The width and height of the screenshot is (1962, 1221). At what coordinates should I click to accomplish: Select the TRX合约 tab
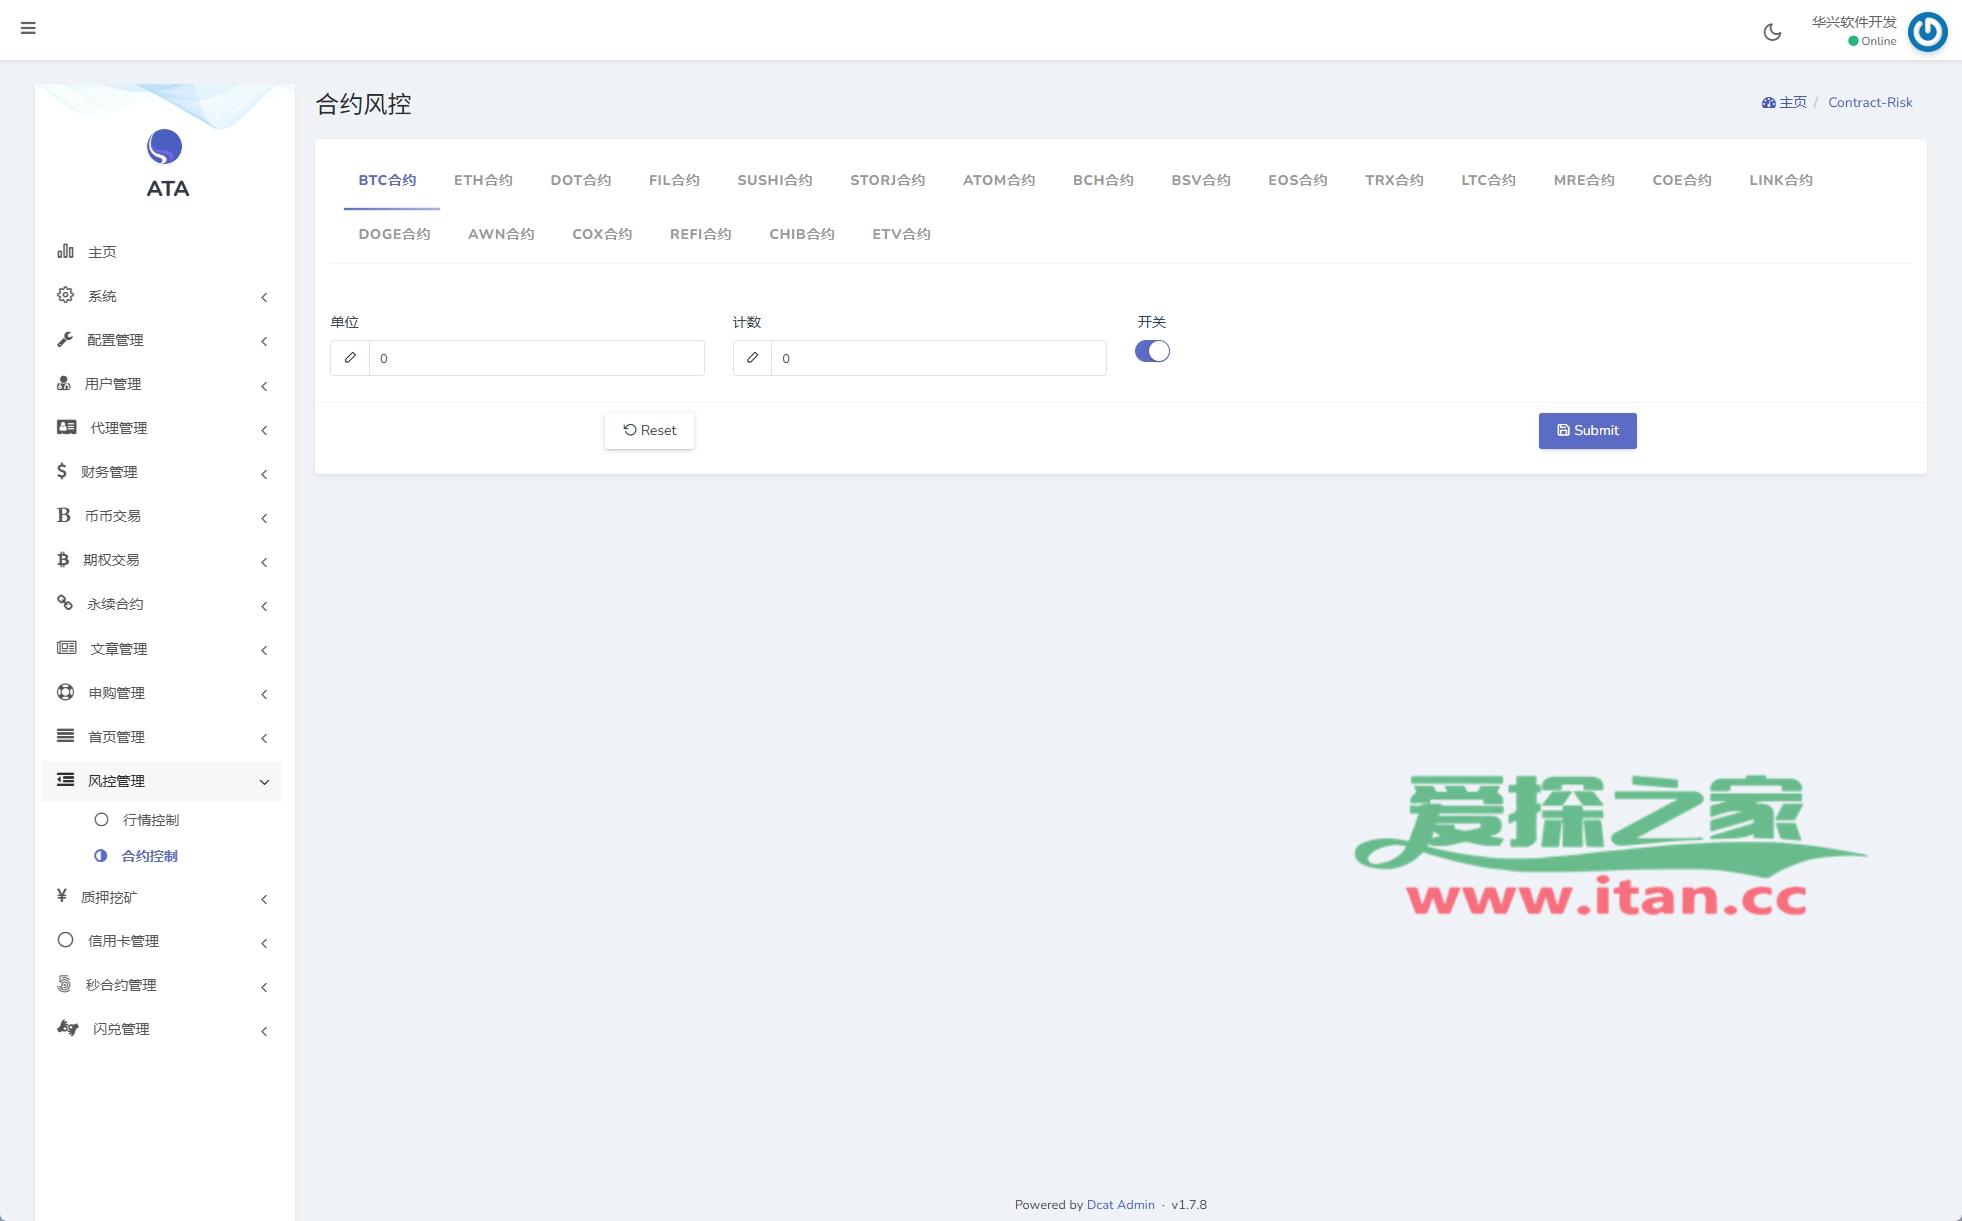click(x=1394, y=180)
